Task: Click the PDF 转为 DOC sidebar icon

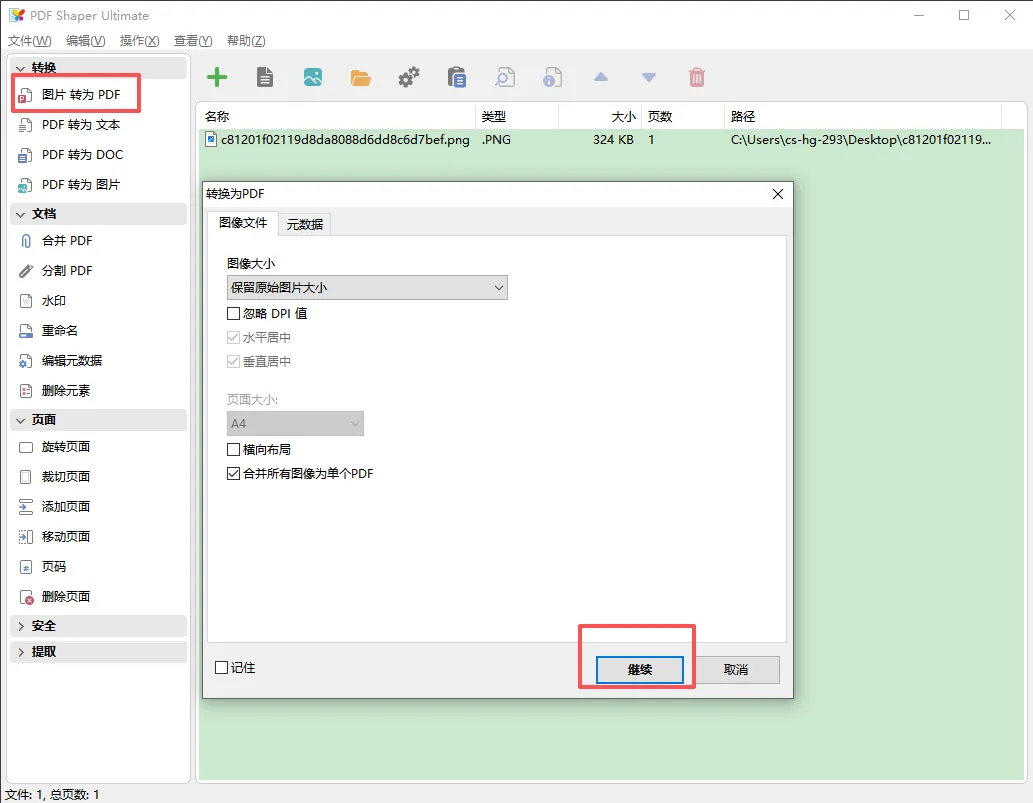Action: 25,155
